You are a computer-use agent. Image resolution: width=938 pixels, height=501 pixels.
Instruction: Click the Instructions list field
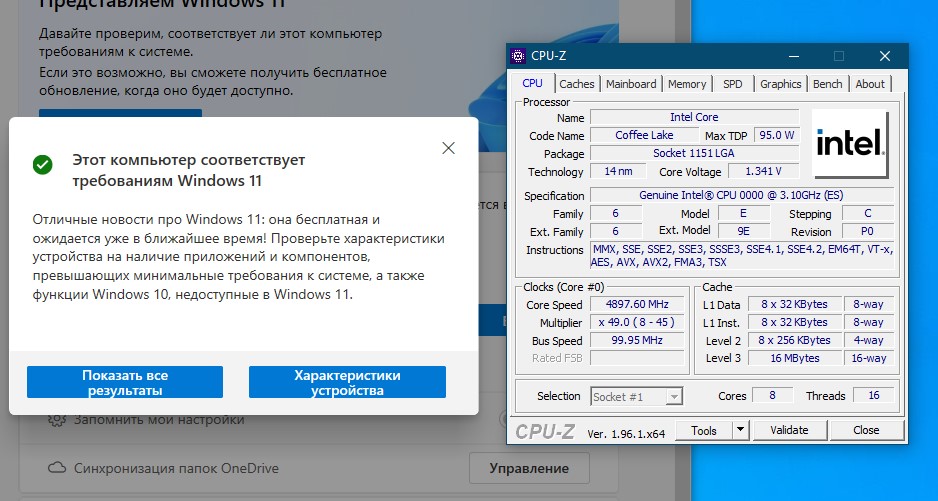742,256
